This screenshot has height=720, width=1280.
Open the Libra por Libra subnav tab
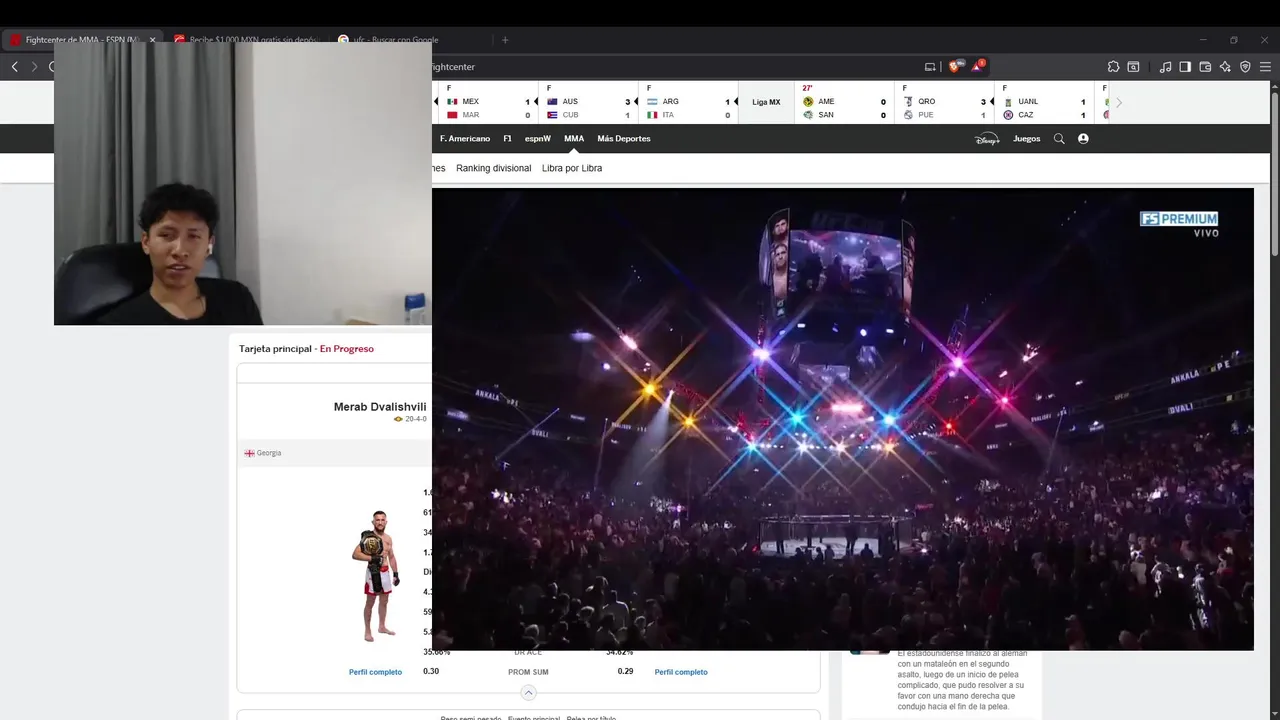(572, 168)
